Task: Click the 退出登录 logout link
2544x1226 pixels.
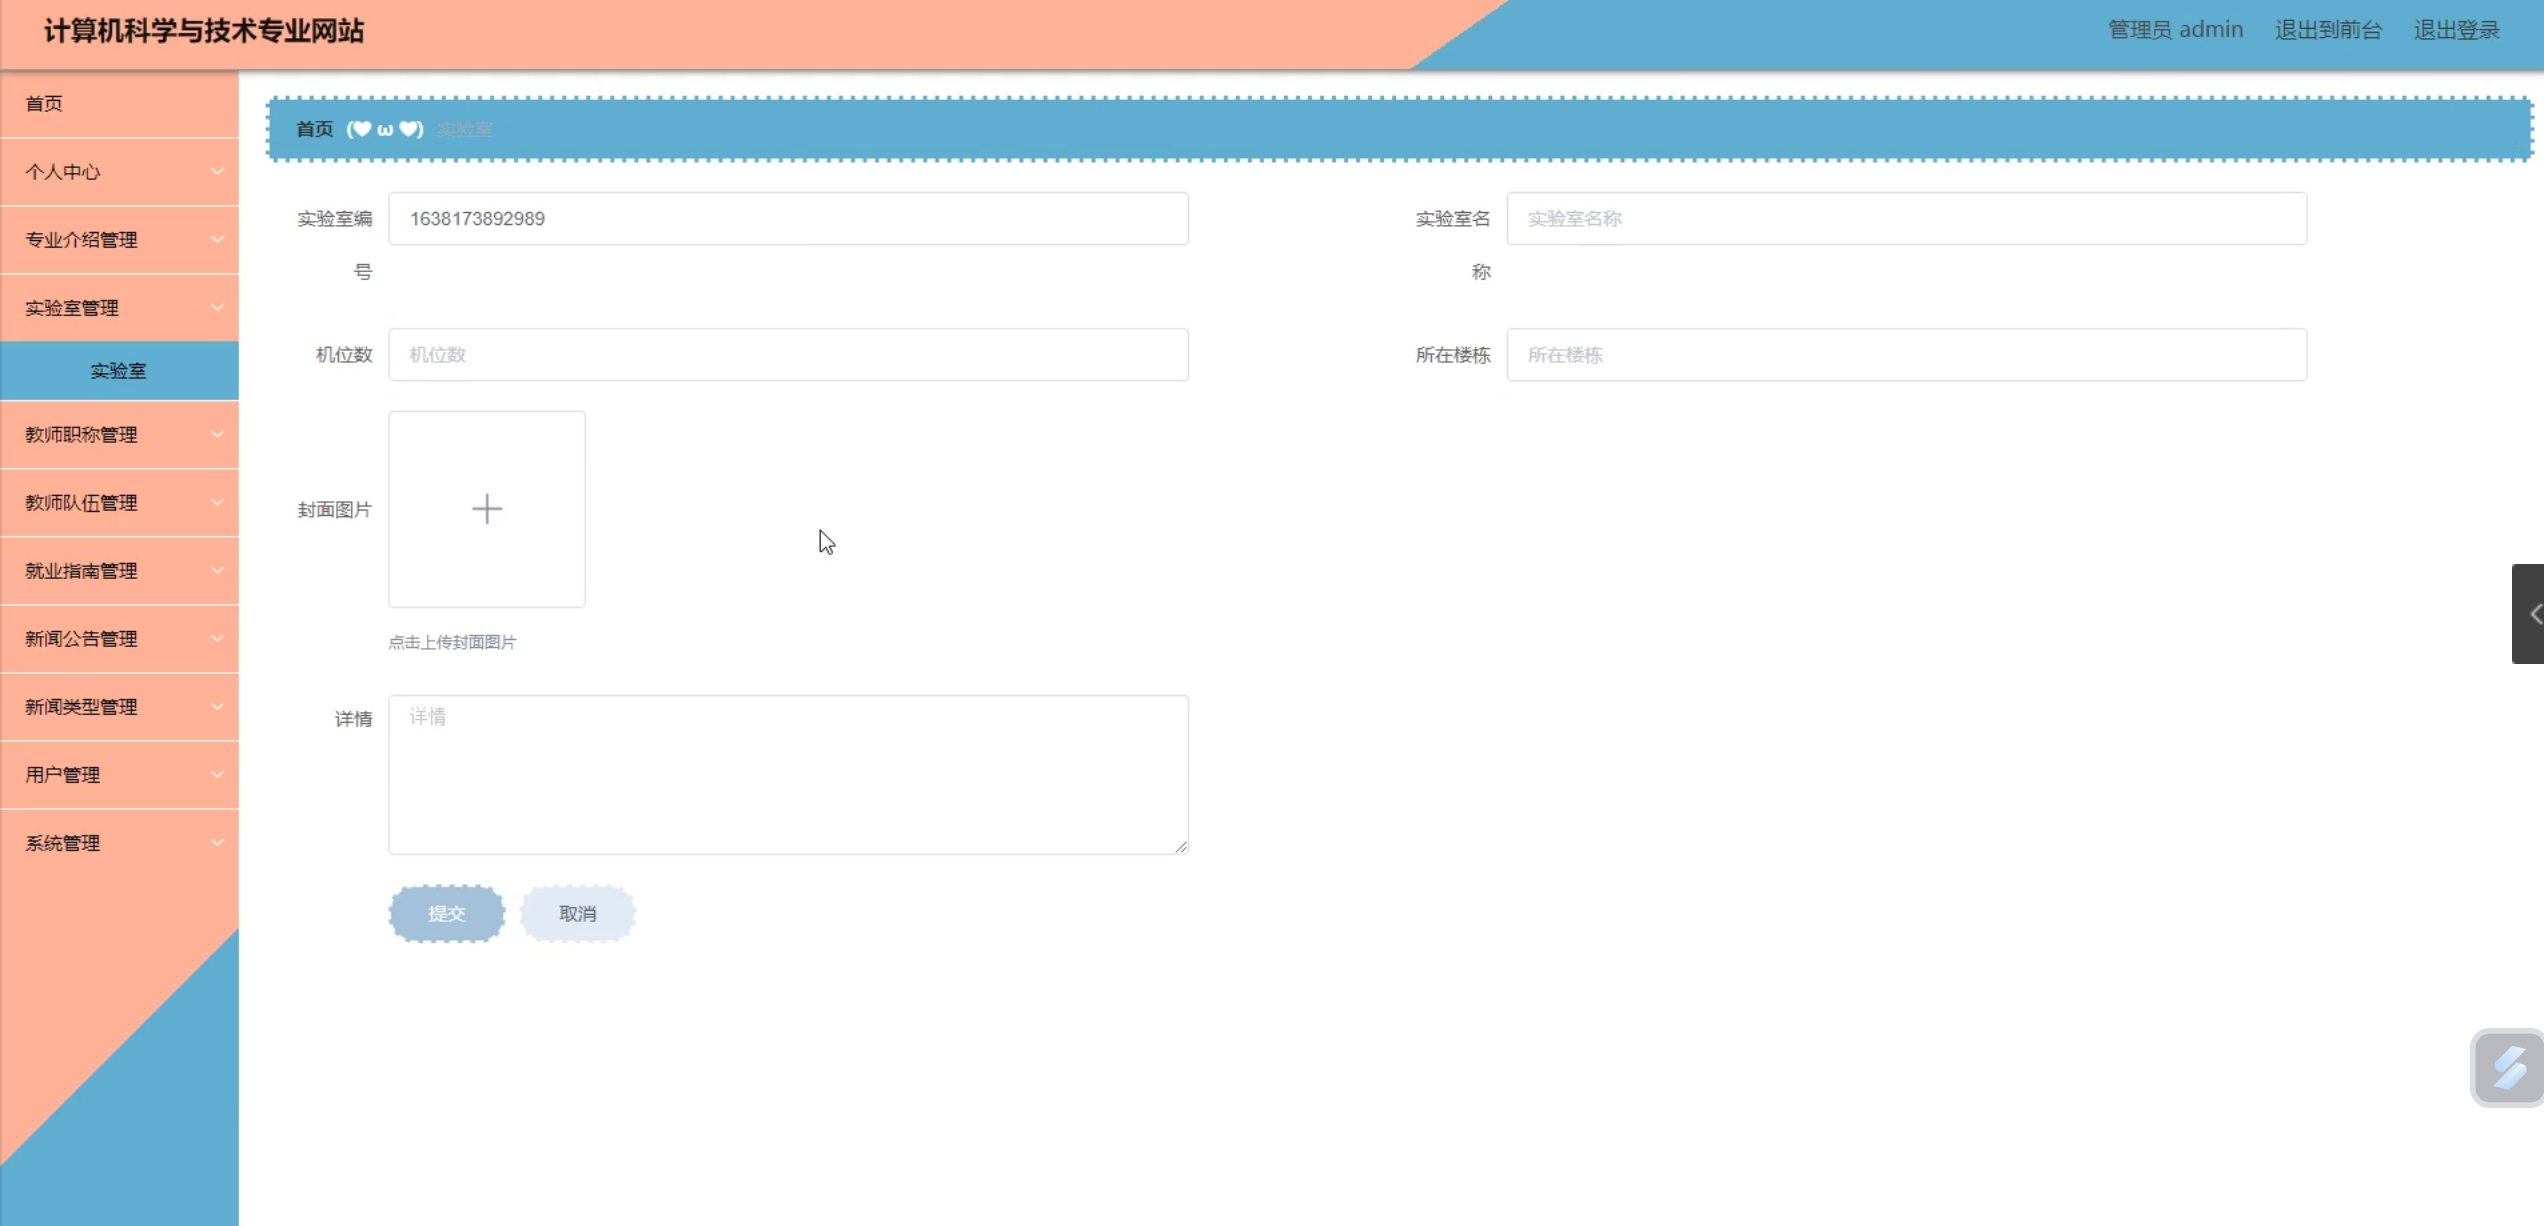Action: coord(2456,30)
